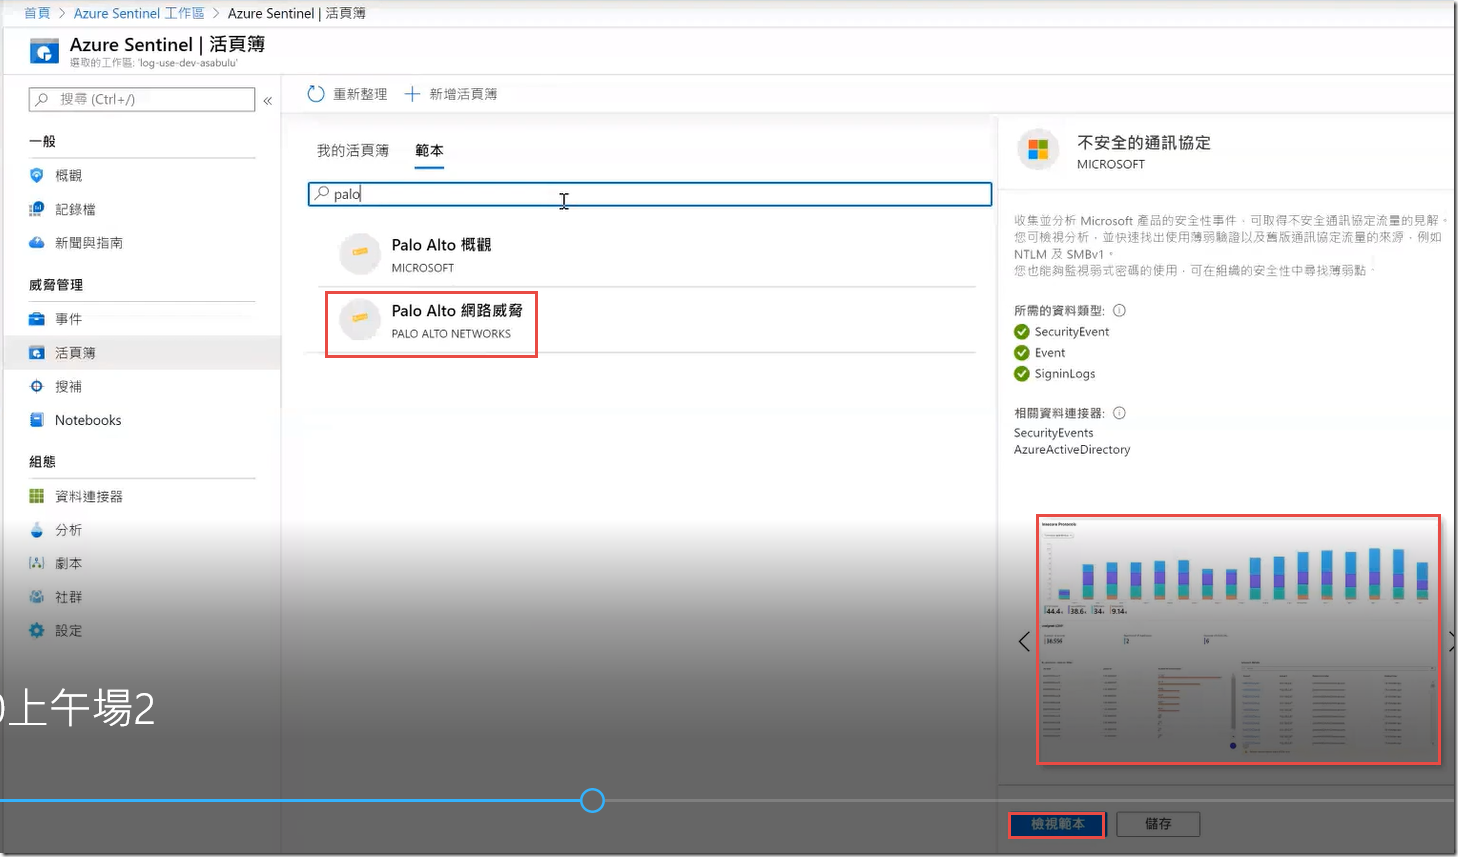Click the 概觀 shield icon

pos(37,175)
